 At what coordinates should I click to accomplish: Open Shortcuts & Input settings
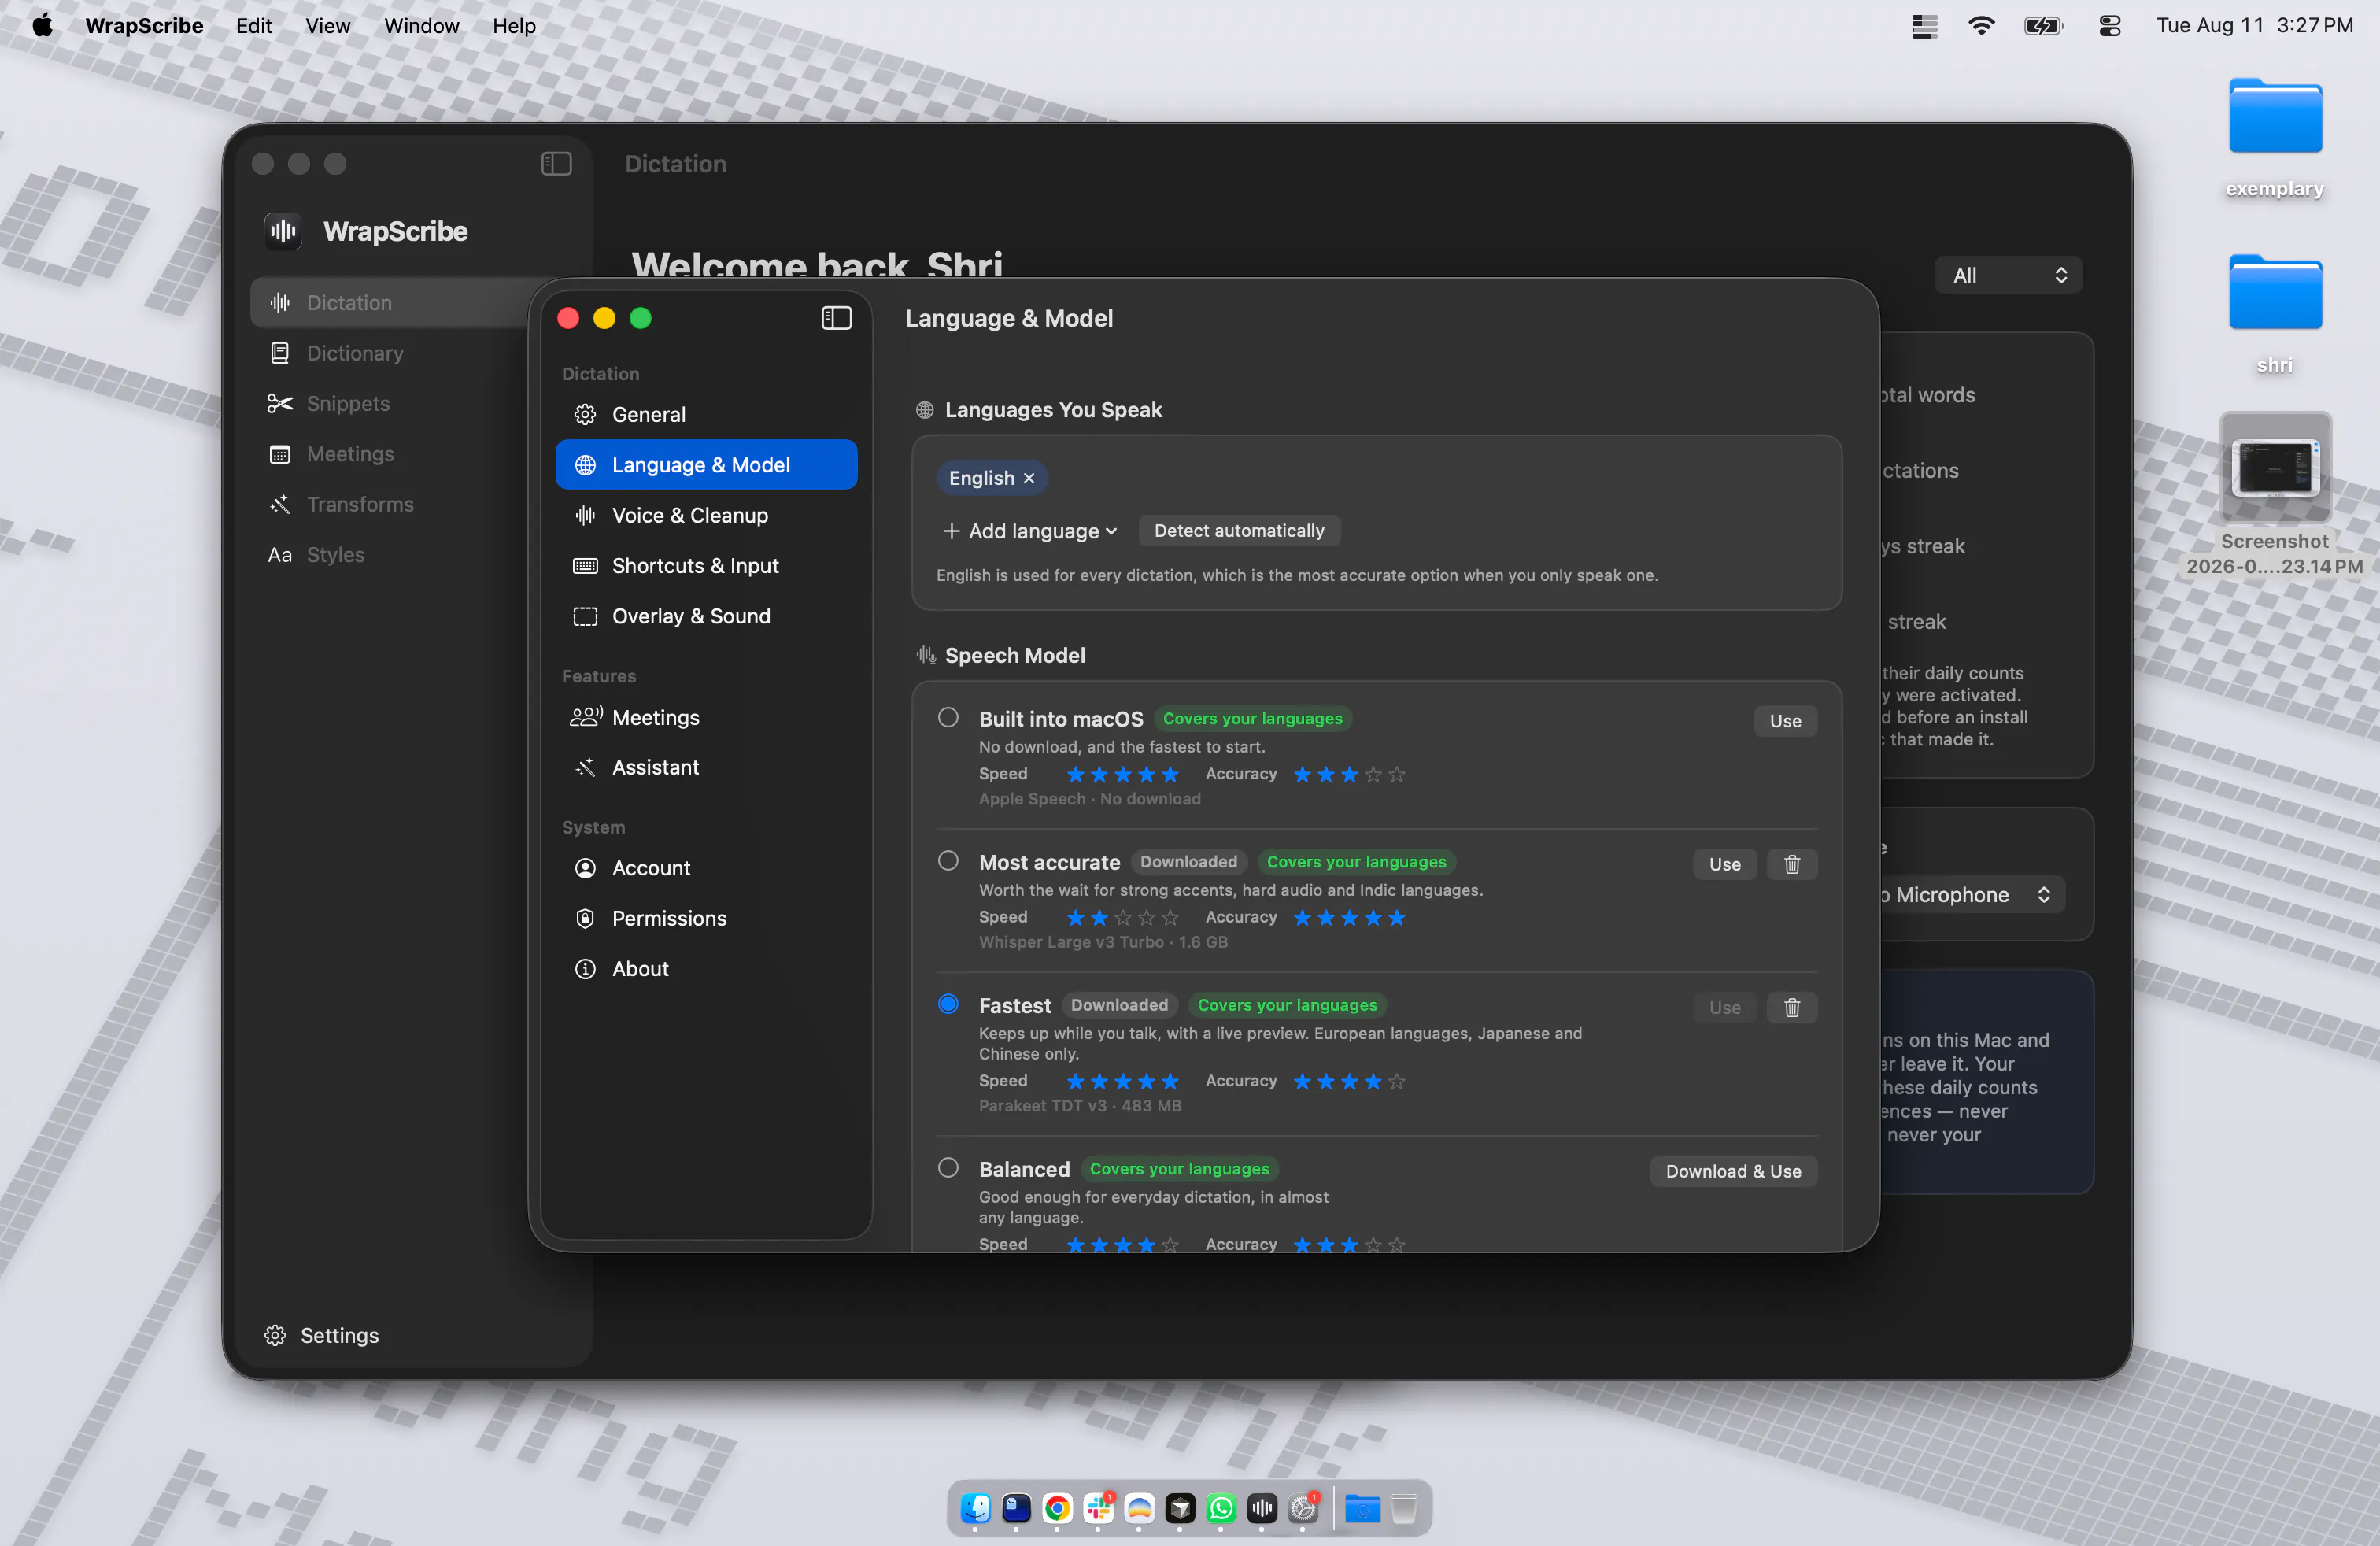point(706,565)
